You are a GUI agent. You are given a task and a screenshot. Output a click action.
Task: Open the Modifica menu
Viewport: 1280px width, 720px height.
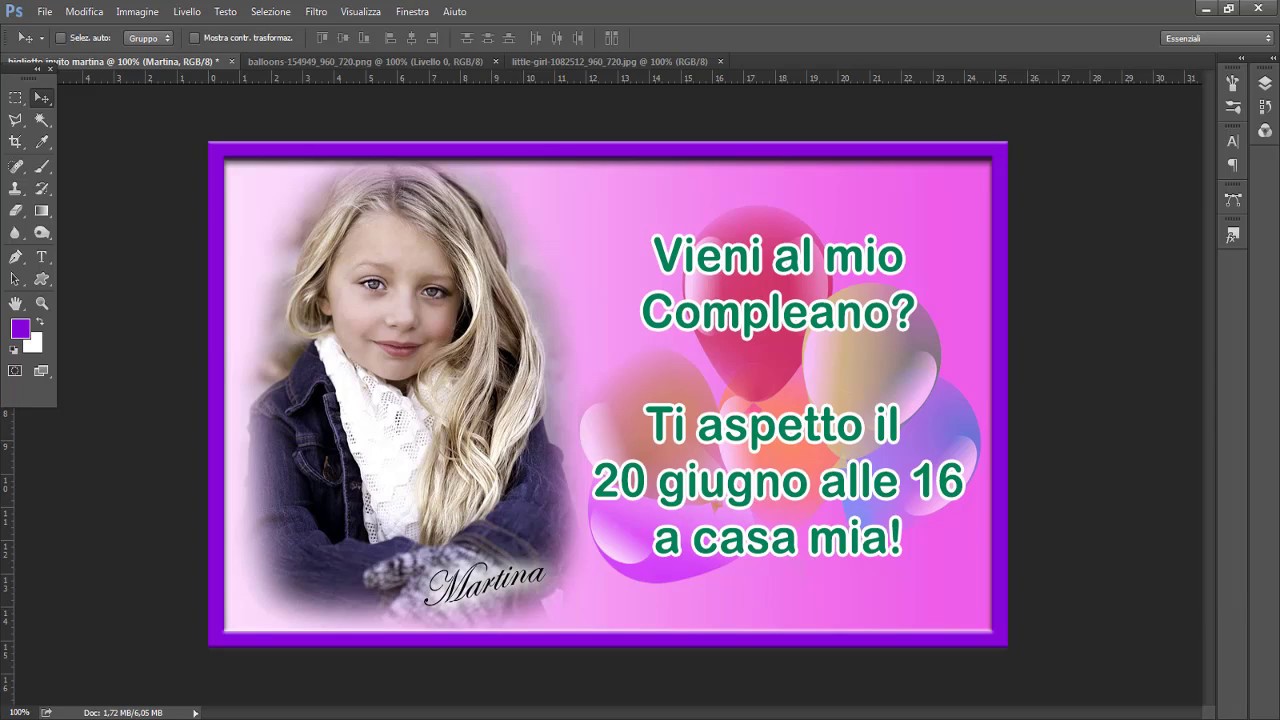coord(84,11)
